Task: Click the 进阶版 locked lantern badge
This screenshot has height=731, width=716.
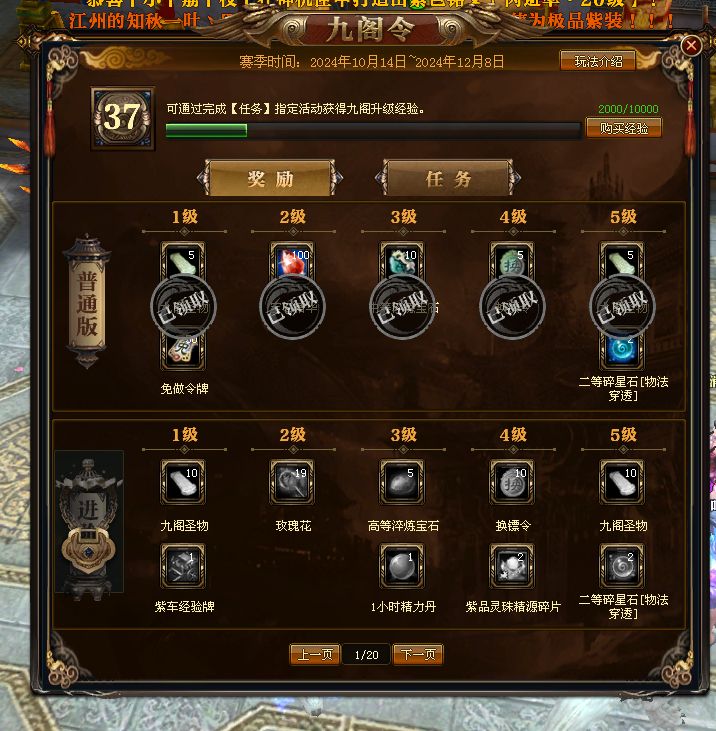Action: tap(89, 522)
